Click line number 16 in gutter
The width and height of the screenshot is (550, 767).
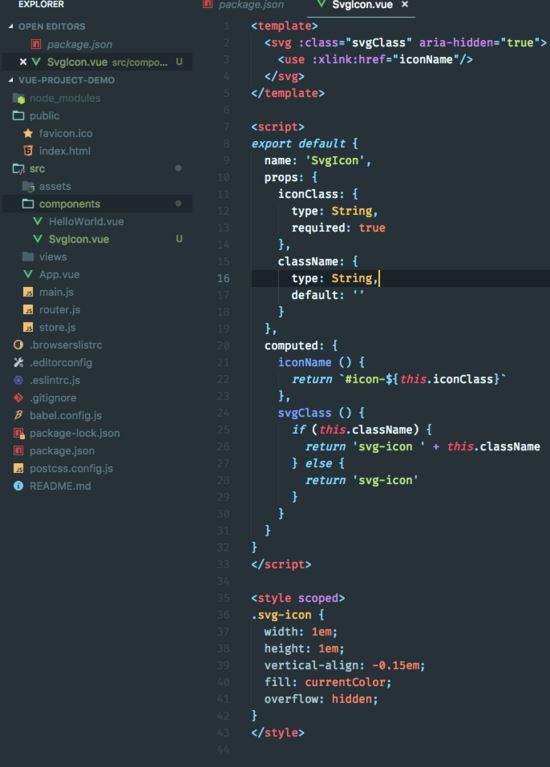pyautogui.click(x=223, y=278)
